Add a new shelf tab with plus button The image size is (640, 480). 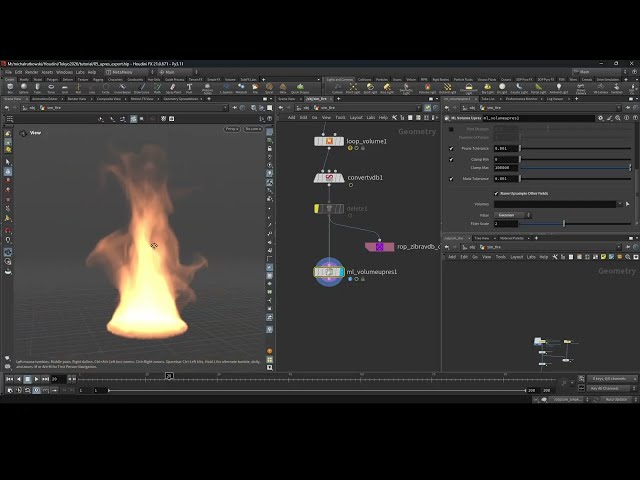263,80
